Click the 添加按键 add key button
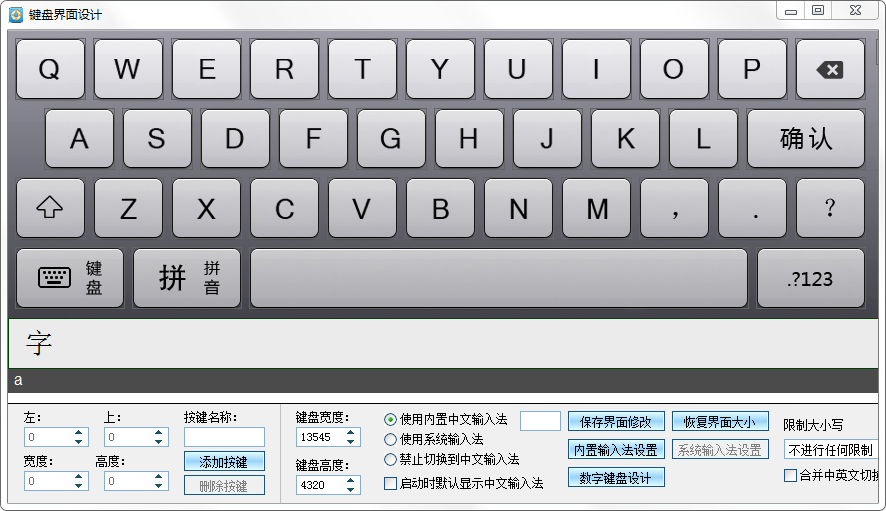 pyautogui.click(x=224, y=461)
